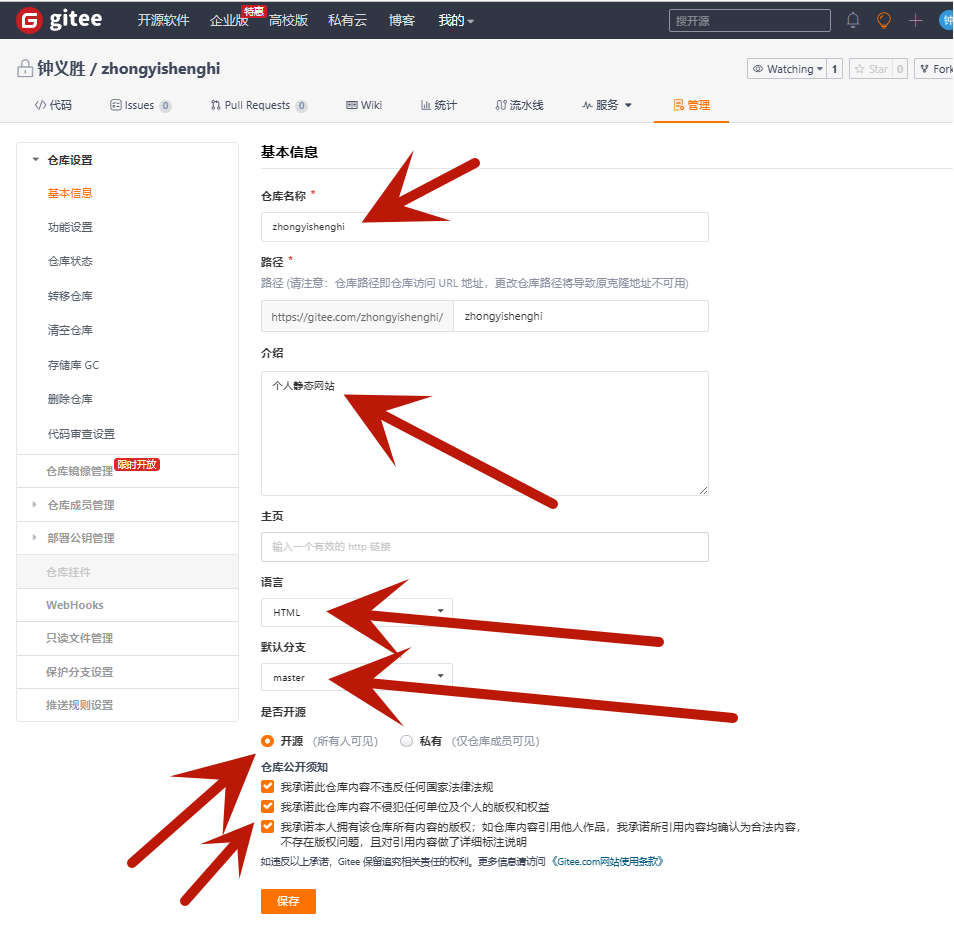
Task: Open the 语言 HTML dropdown
Action: pyautogui.click(x=357, y=612)
